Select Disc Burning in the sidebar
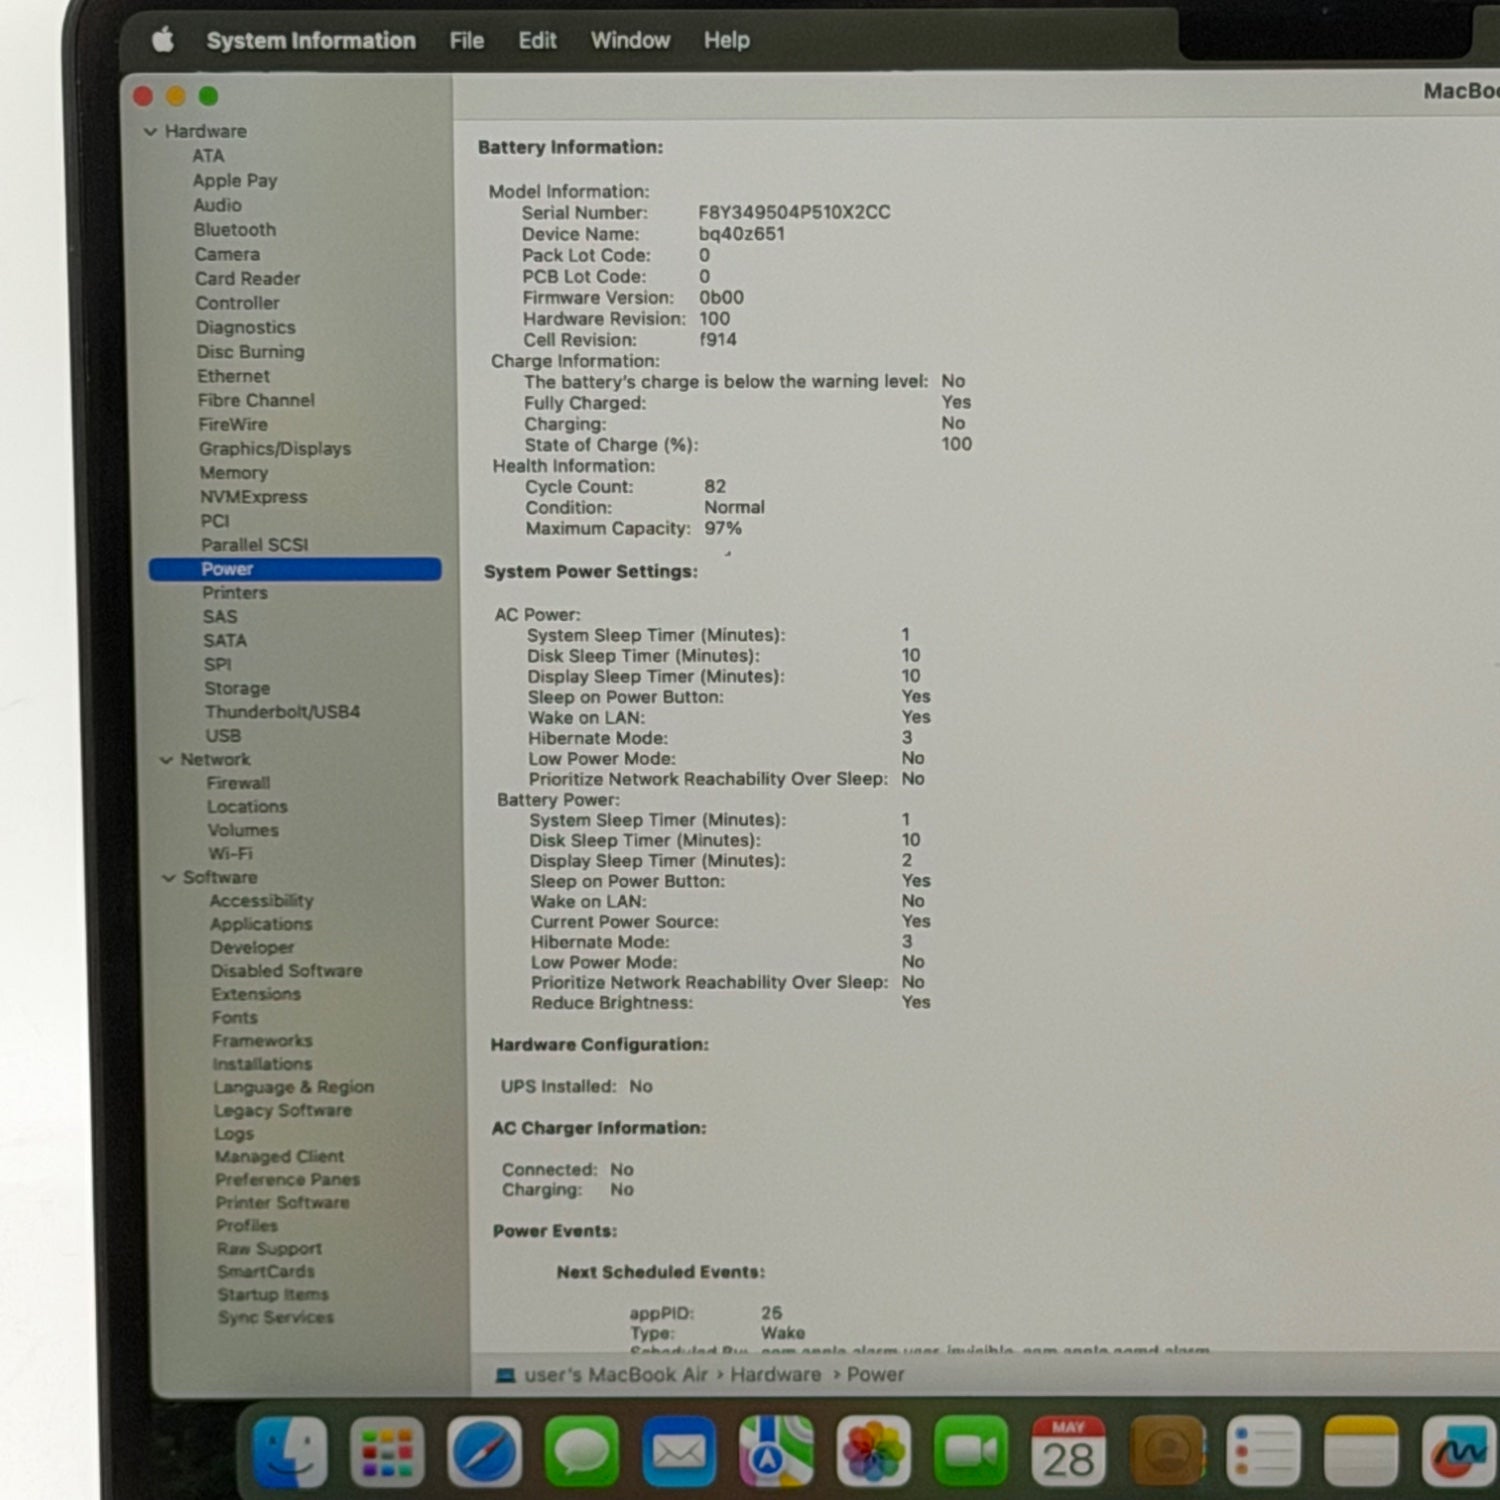The height and width of the screenshot is (1500, 1500). tap(250, 352)
